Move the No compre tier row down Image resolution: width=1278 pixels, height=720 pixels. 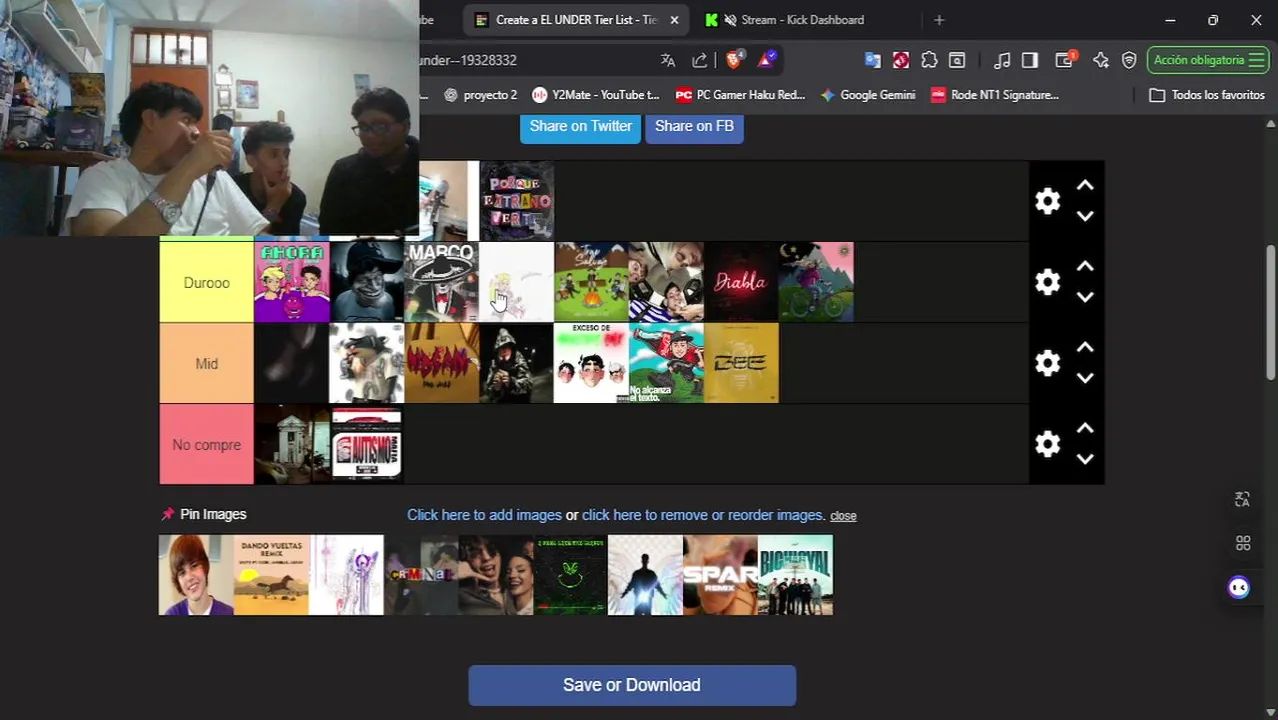pos(1085,459)
